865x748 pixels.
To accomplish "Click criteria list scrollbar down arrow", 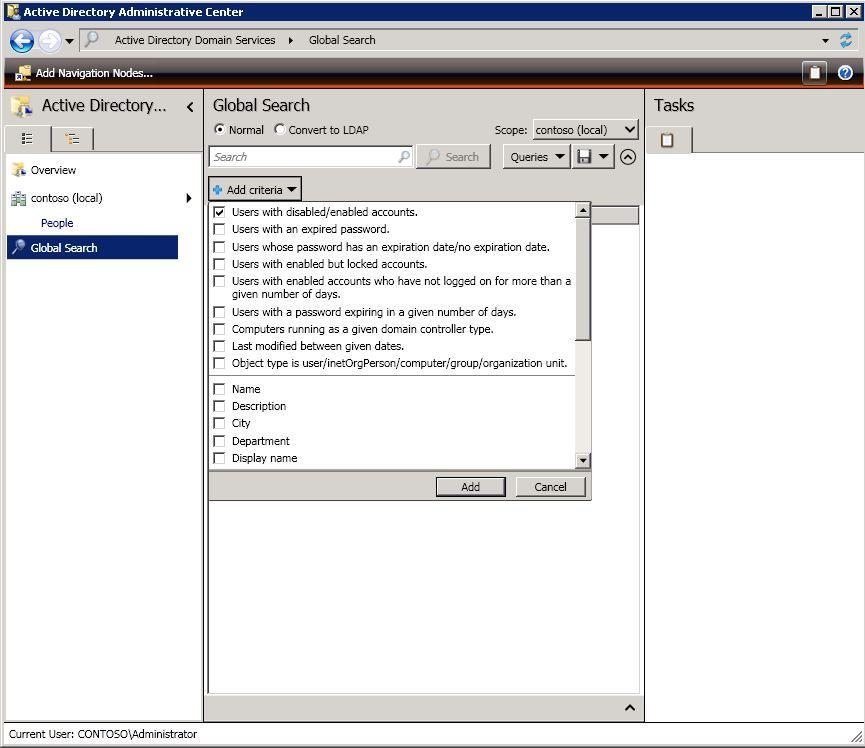I will pyautogui.click(x=583, y=460).
